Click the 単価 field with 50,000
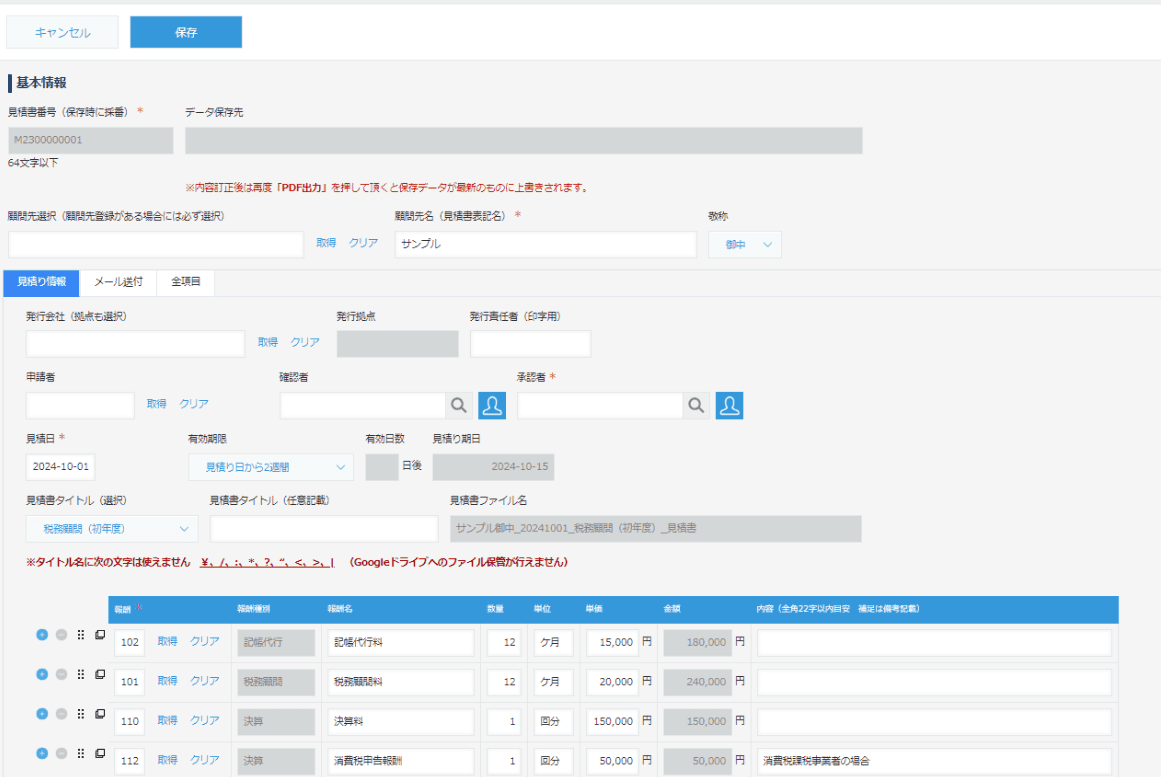This screenshot has width=1161, height=777. tap(612, 761)
